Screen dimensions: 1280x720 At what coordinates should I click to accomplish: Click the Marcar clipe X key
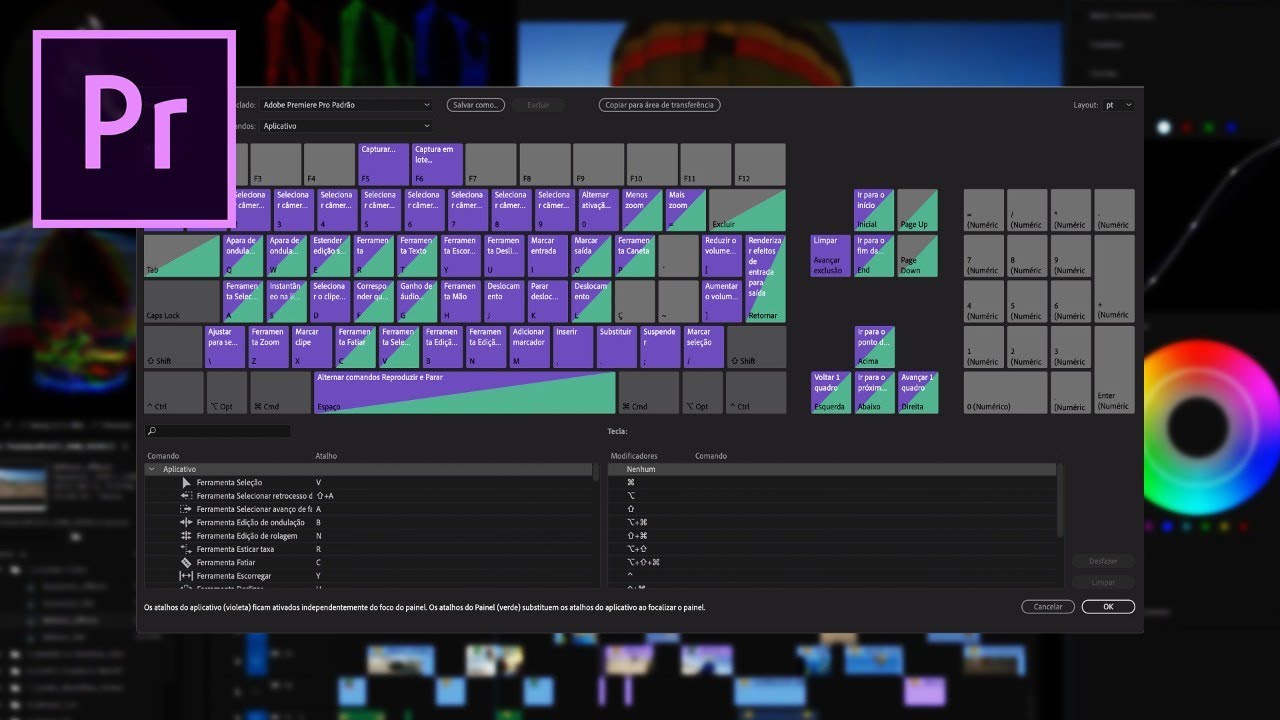tap(312, 347)
